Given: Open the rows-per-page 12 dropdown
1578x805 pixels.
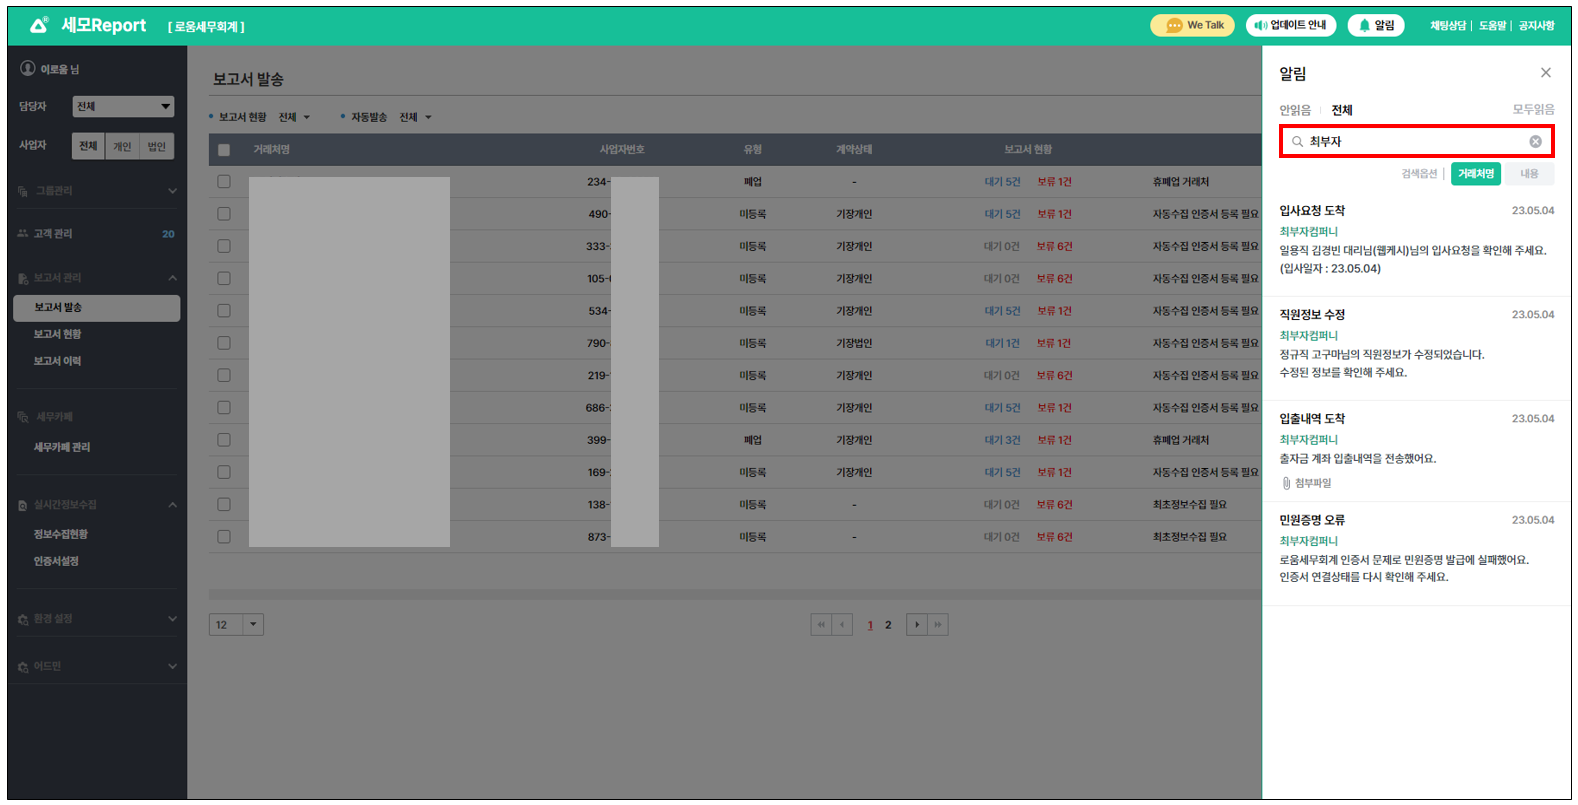Looking at the screenshot, I should (x=236, y=625).
